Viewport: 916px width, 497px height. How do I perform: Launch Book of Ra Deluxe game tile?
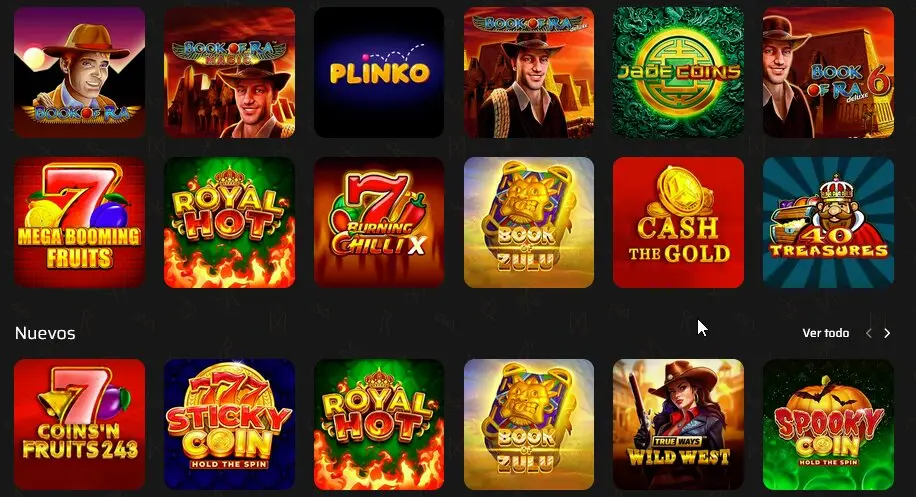coord(529,72)
